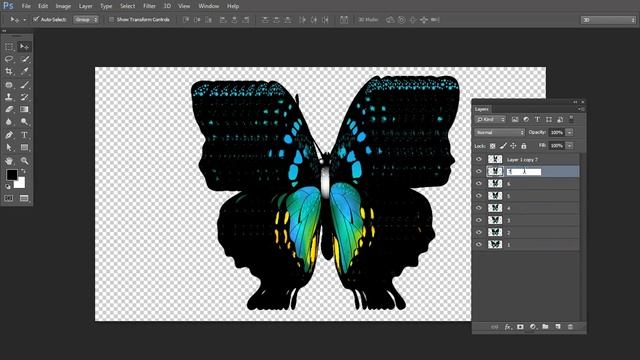Hide the Layer 1 copy 7 layer
This screenshot has height=360, width=640.
[479, 159]
